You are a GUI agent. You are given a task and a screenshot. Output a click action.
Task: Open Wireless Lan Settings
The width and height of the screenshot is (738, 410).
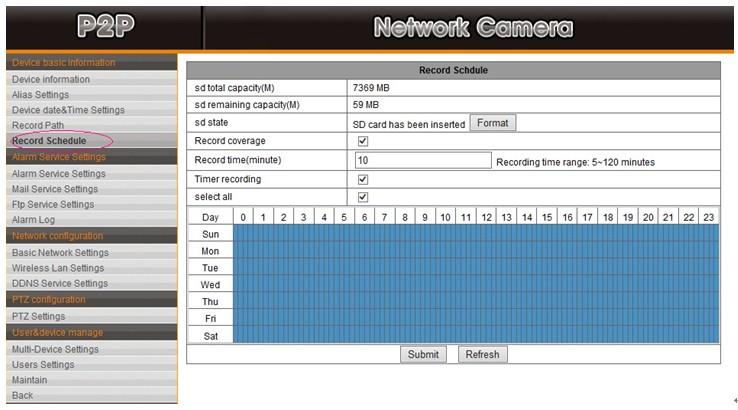[57, 268]
